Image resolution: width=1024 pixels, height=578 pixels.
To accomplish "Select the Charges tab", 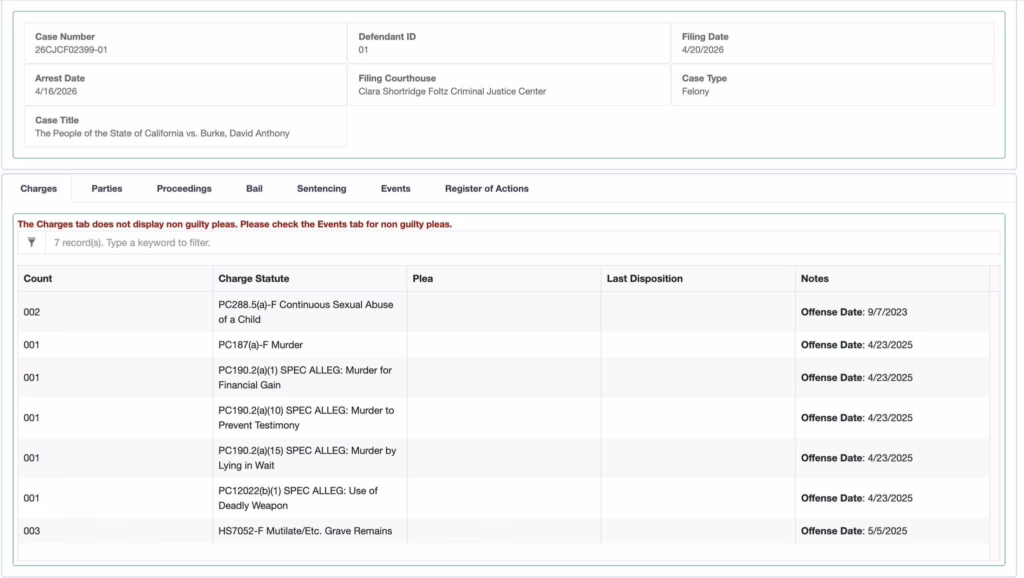I will point(38,188).
